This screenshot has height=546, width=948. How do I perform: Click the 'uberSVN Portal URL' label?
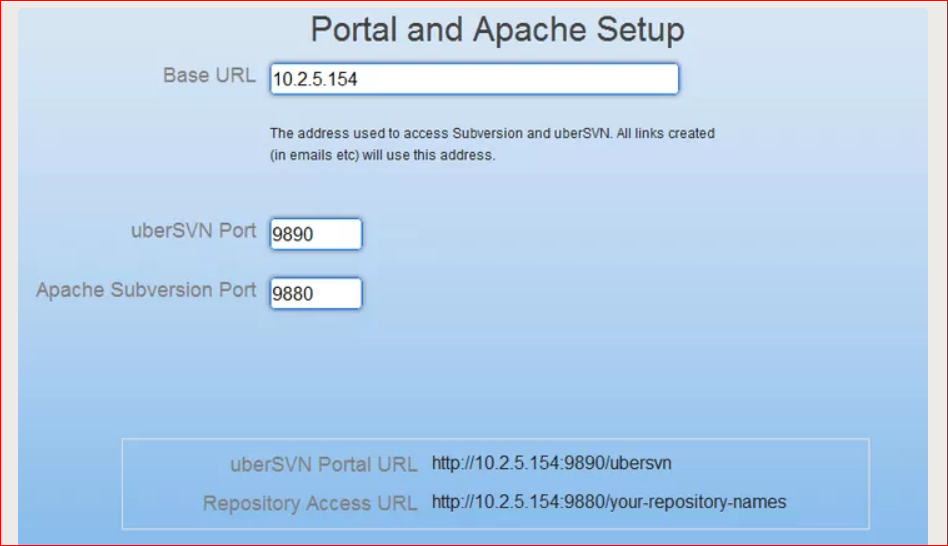pos(323,464)
